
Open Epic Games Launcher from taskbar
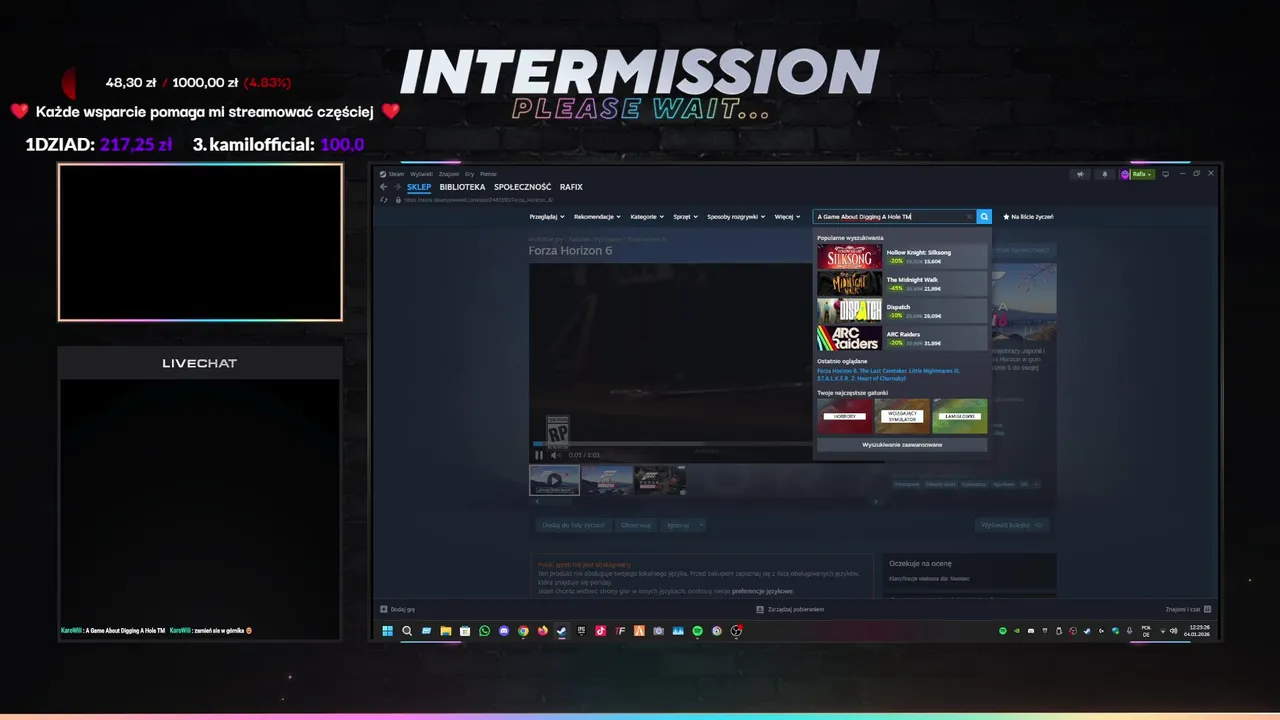pyautogui.click(x=581, y=631)
